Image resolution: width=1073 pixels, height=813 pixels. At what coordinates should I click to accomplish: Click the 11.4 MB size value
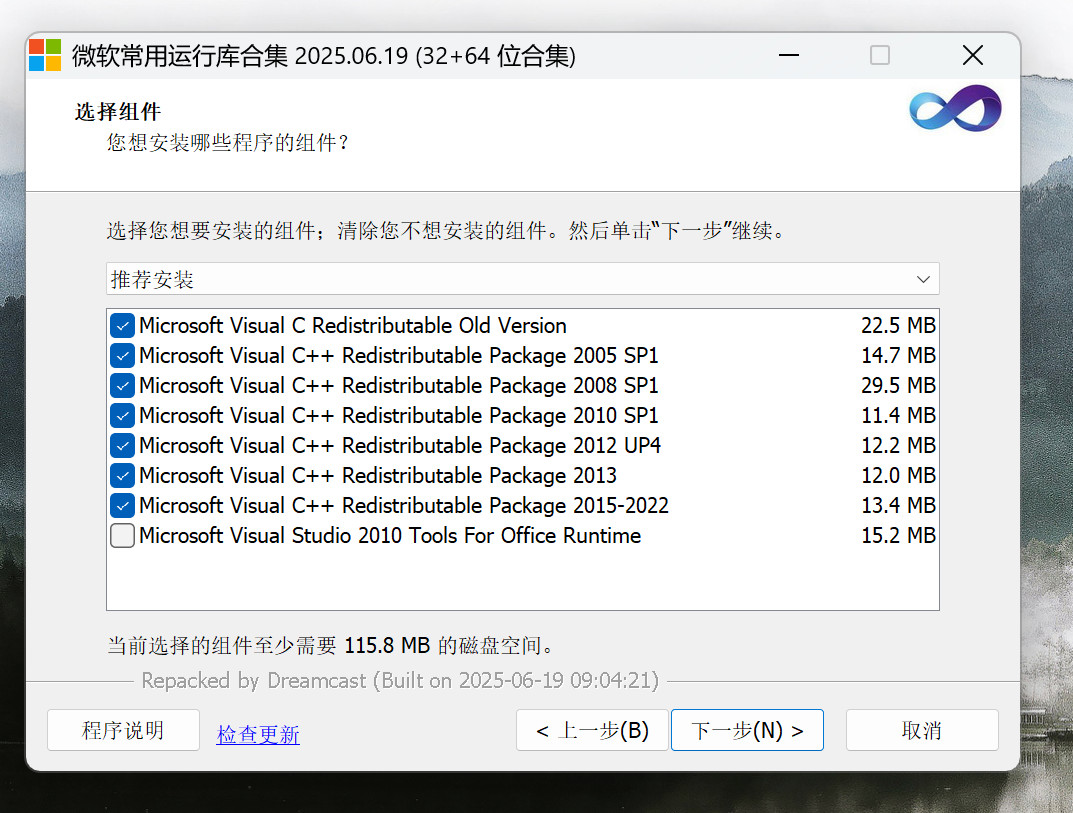point(899,415)
